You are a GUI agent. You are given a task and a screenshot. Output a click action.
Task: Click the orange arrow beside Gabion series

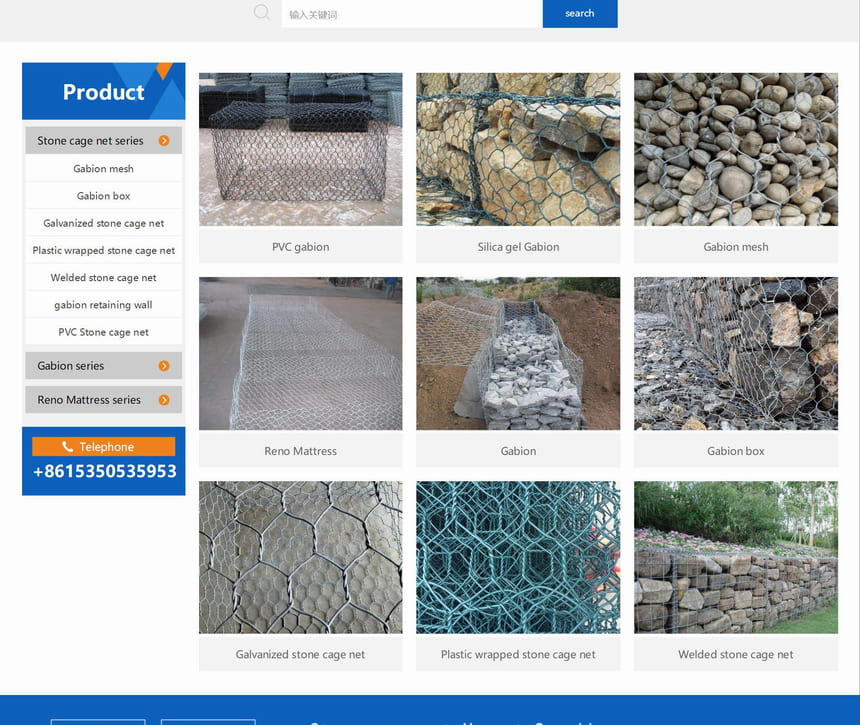coord(164,366)
